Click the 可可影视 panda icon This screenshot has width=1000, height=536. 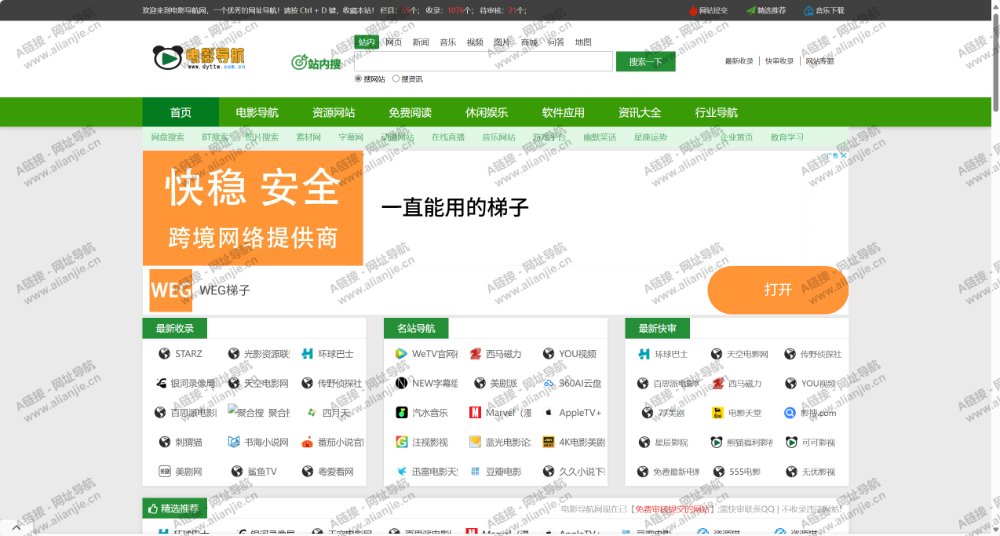[791, 442]
